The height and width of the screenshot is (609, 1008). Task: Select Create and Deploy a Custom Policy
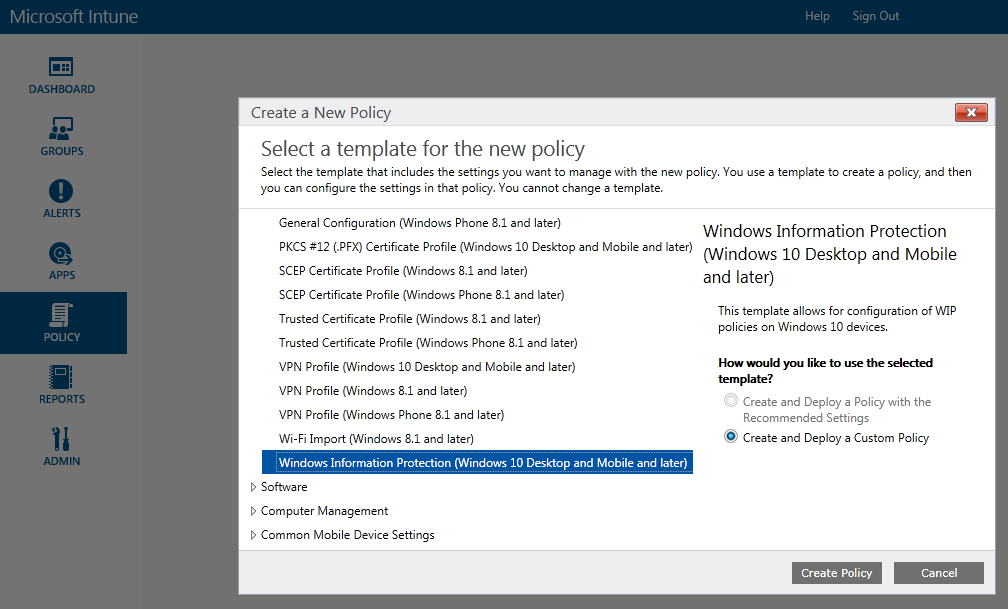pyautogui.click(x=732, y=437)
